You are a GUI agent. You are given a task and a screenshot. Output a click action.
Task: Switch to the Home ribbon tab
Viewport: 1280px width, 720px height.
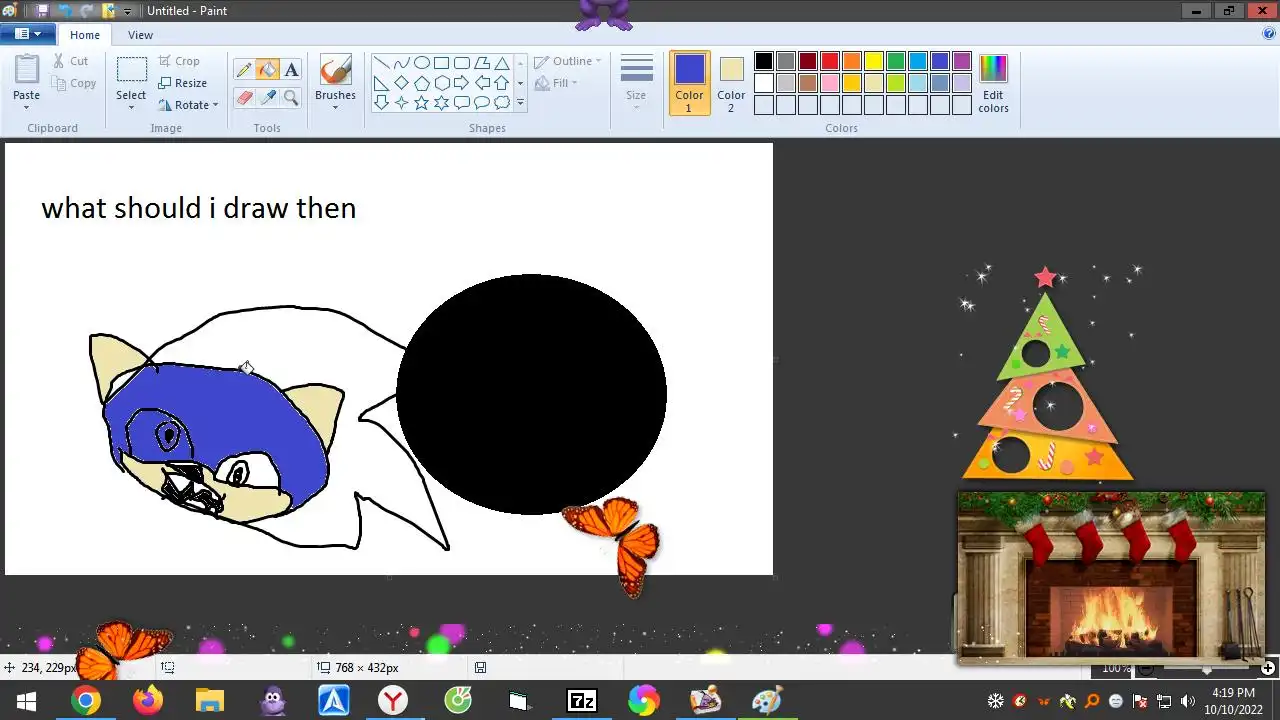[85, 35]
